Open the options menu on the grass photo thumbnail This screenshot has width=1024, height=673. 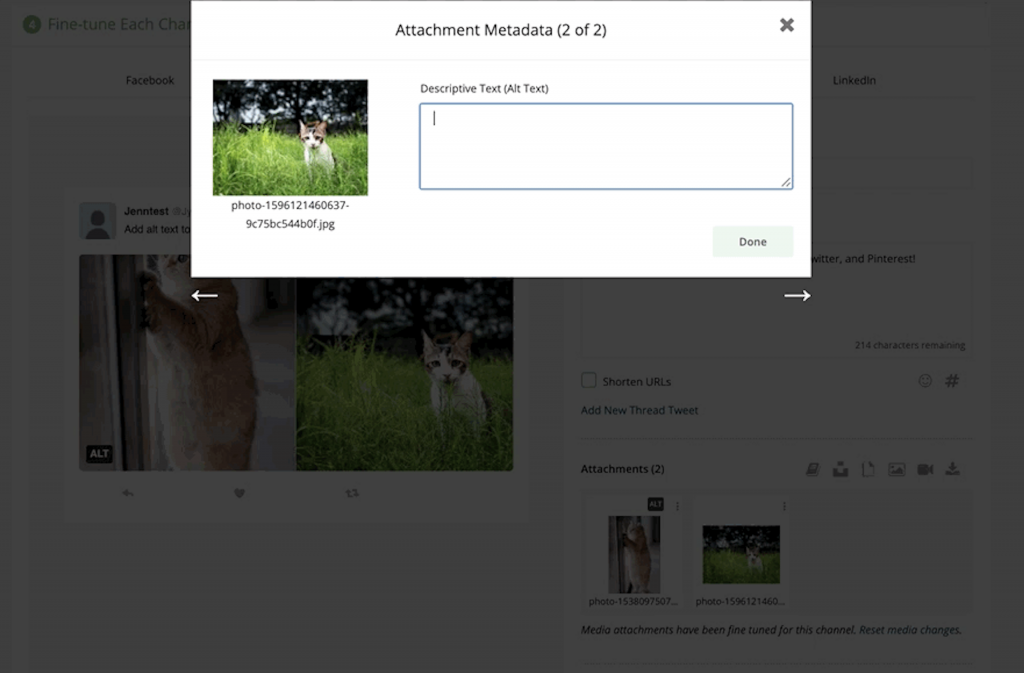click(785, 505)
